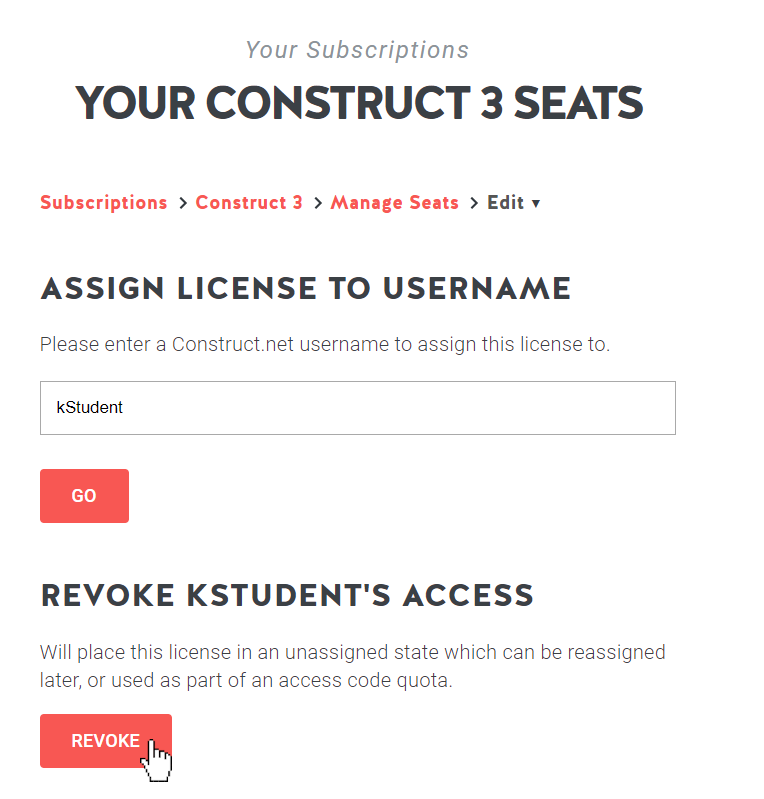
Task: Click the 'Your Construct 3 Seats' title
Action: coord(359,103)
